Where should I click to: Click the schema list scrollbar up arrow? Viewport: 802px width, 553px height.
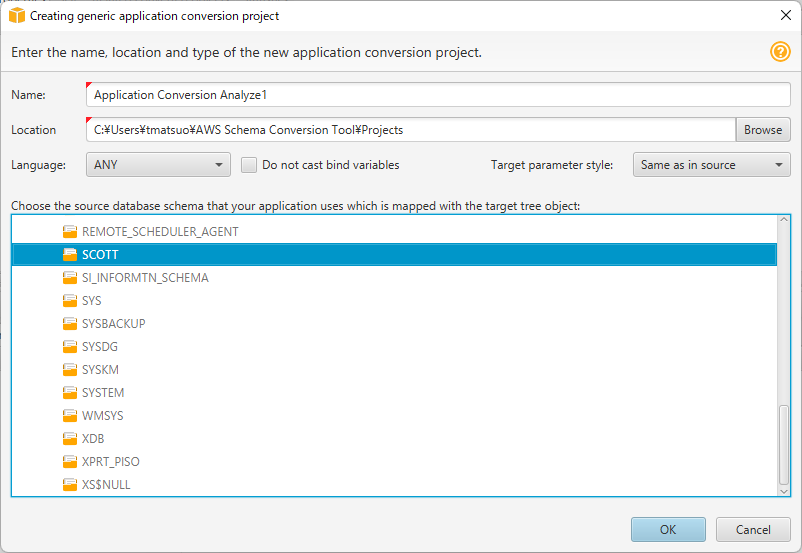(784, 220)
